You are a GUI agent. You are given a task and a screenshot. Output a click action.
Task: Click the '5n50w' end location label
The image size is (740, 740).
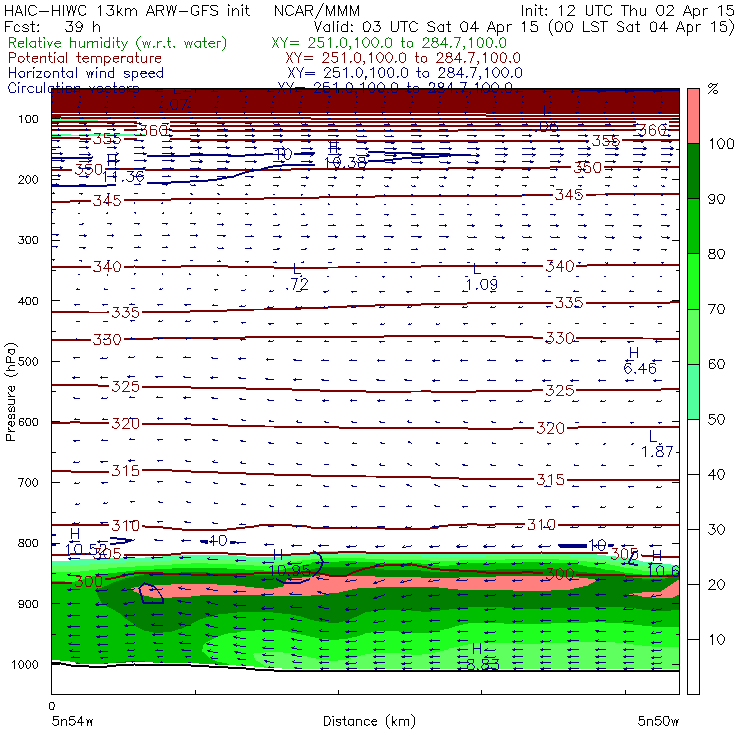(x=658, y=721)
